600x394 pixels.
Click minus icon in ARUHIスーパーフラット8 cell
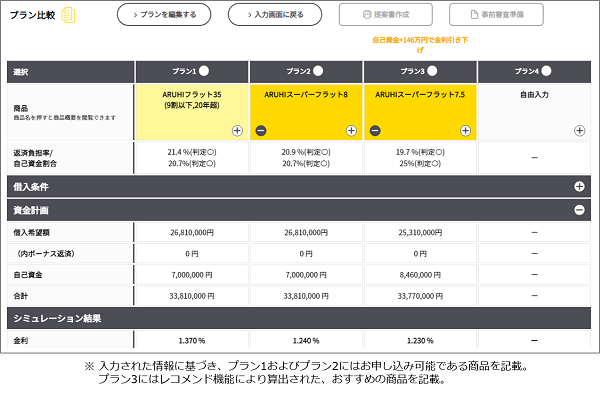click(x=261, y=130)
